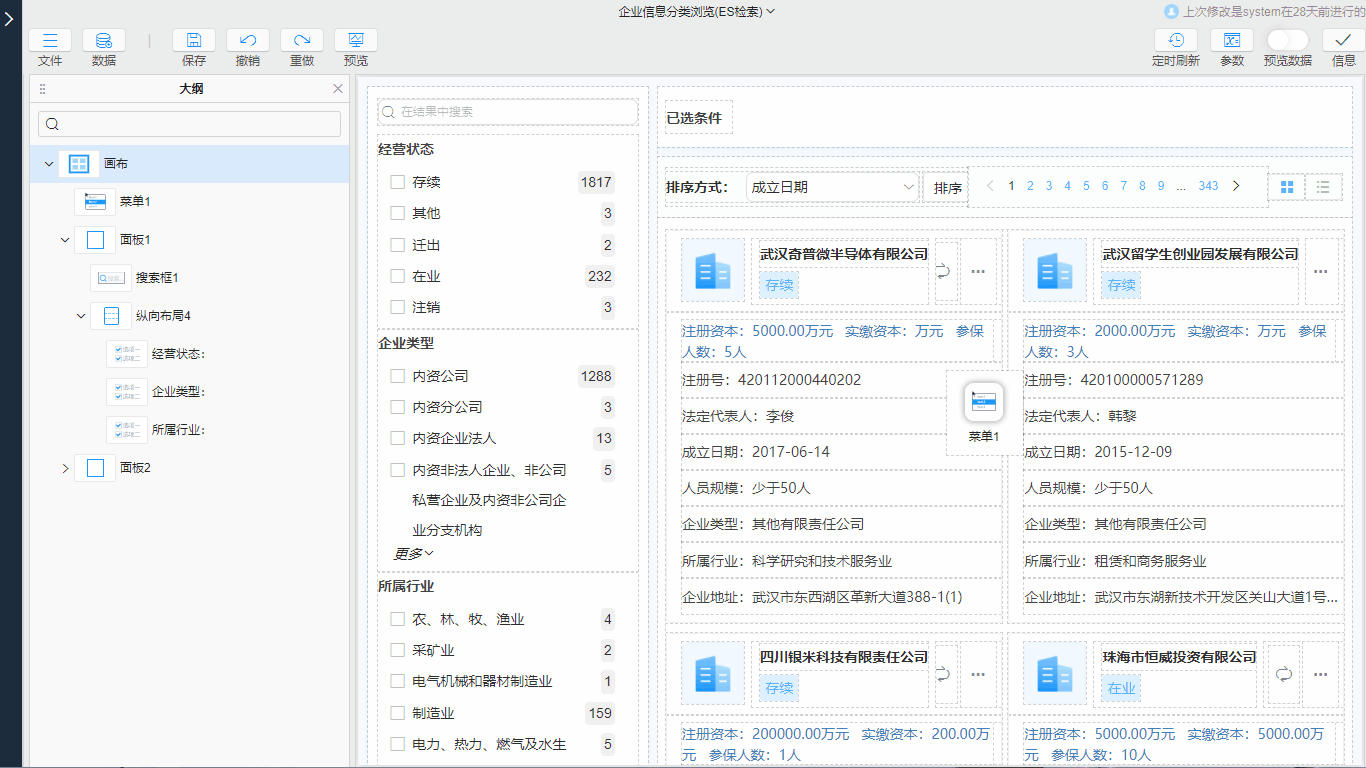
Task: Open the 成立日期 sort dropdown
Action: (x=832, y=187)
